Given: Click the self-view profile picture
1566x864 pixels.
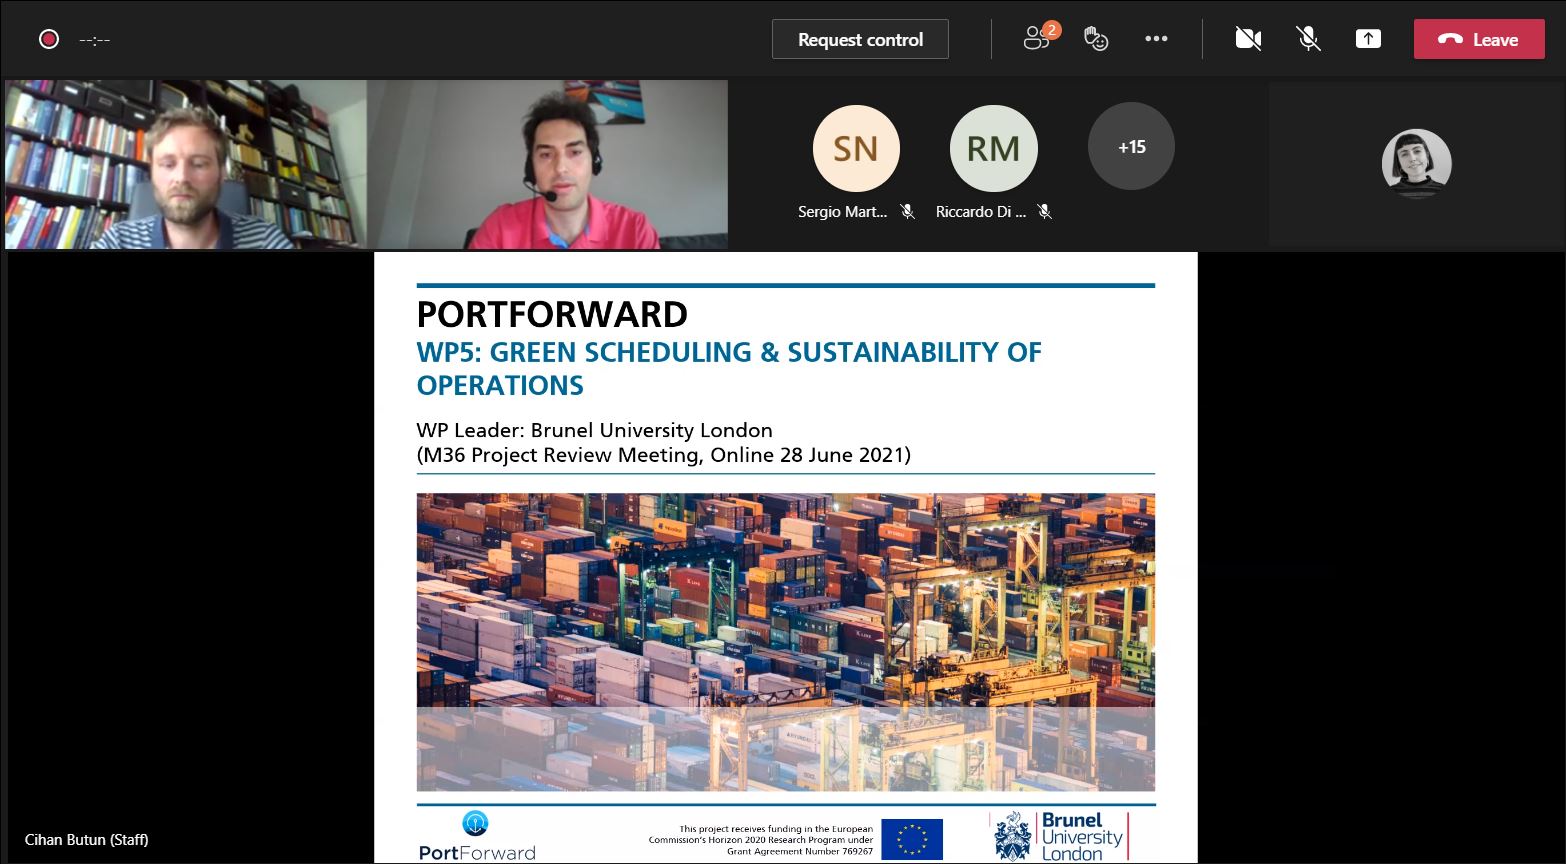Looking at the screenshot, I should 1416,164.
